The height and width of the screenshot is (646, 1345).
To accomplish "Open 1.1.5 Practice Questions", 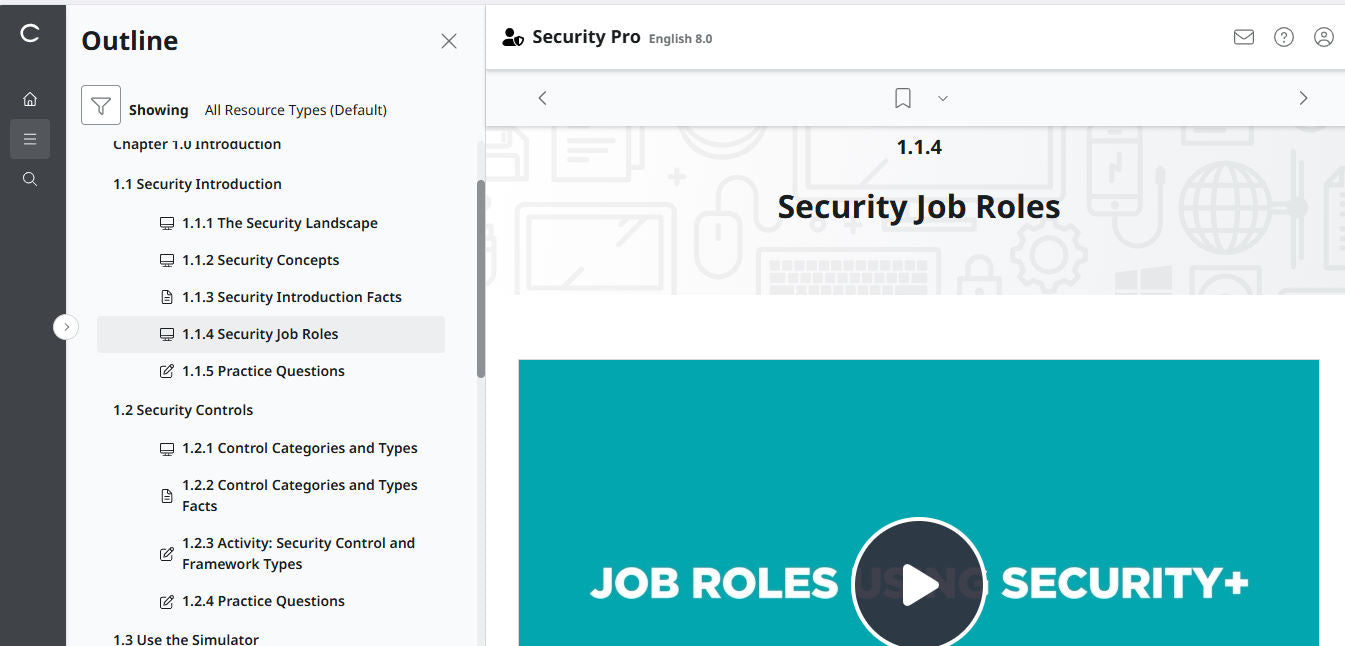I will click(263, 370).
